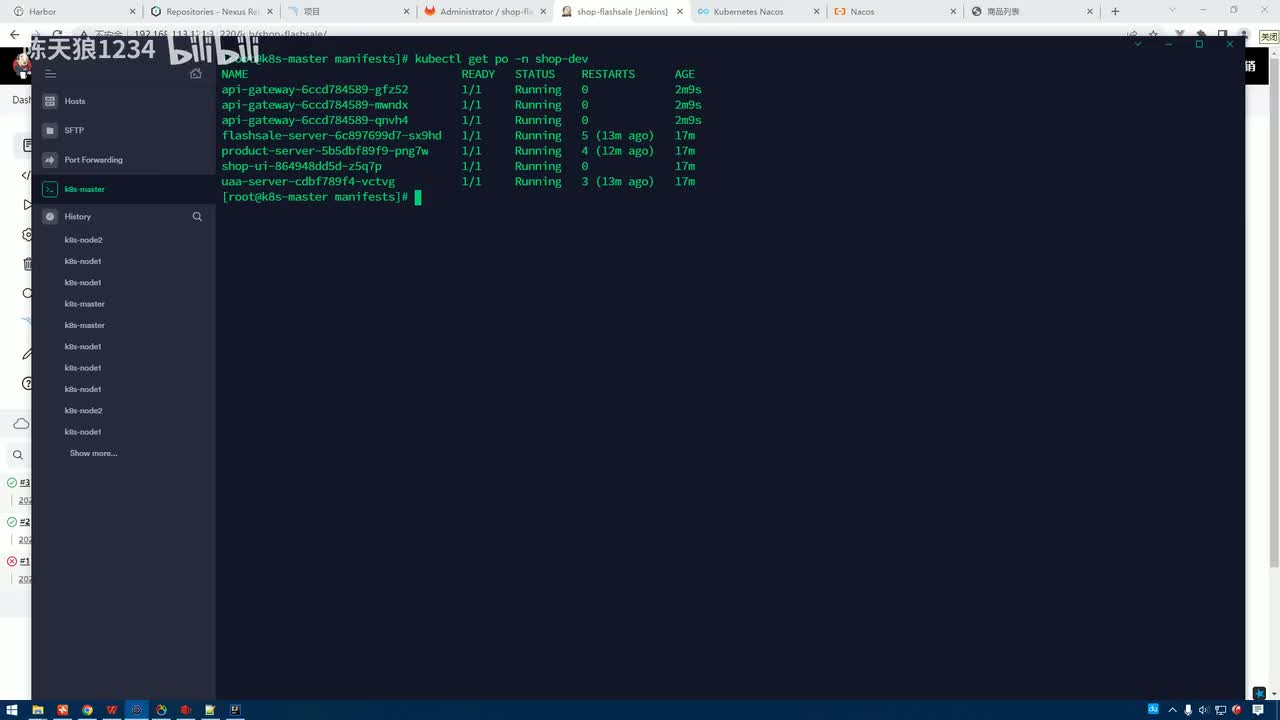Open File Explorer from taskbar
The width and height of the screenshot is (1280, 720).
click(38, 710)
